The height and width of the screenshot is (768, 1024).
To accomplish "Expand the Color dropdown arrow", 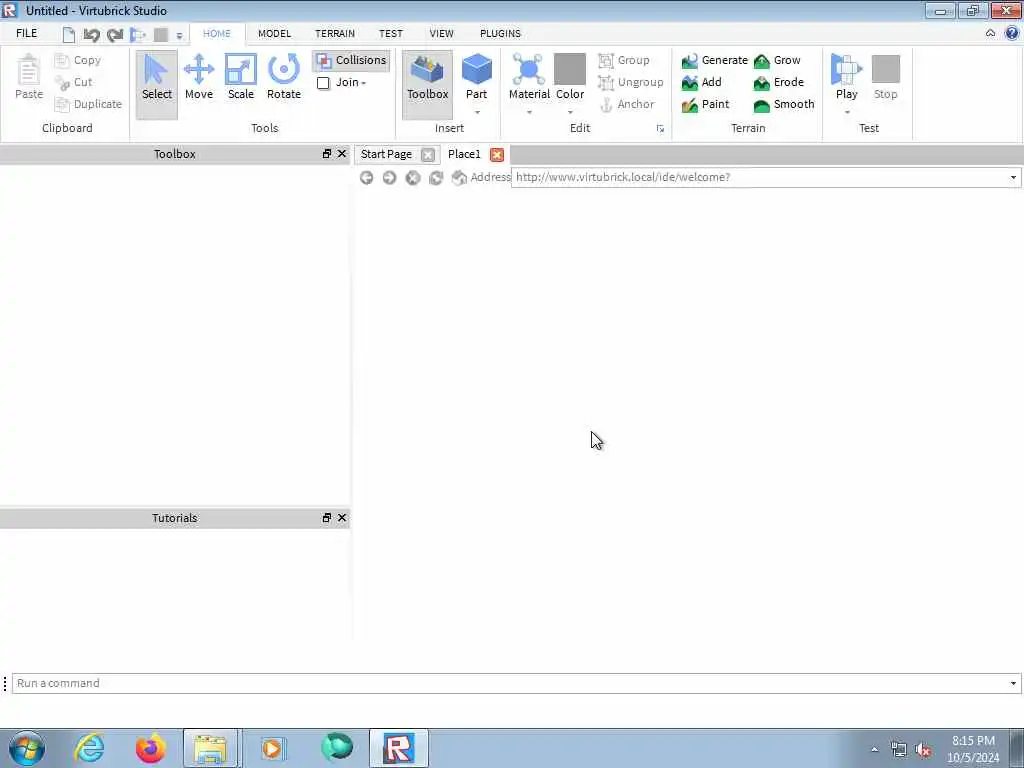I will pyautogui.click(x=570, y=112).
